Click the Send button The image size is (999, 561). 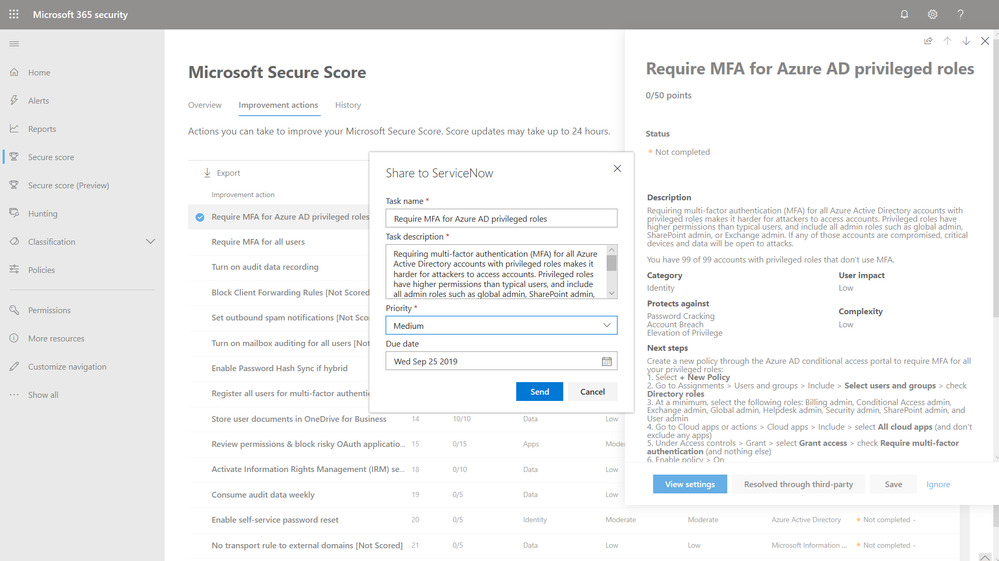click(x=540, y=392)
